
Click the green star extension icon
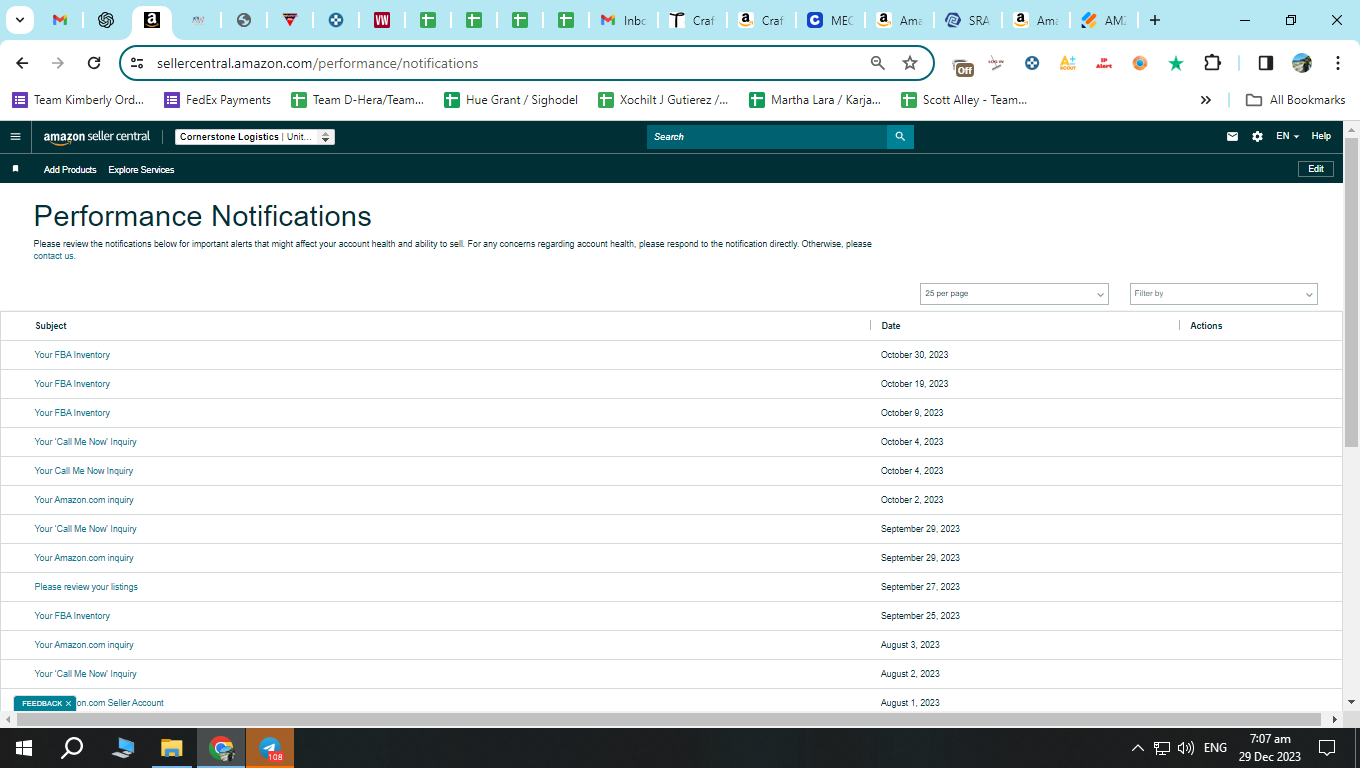(x=1176, y=63)
